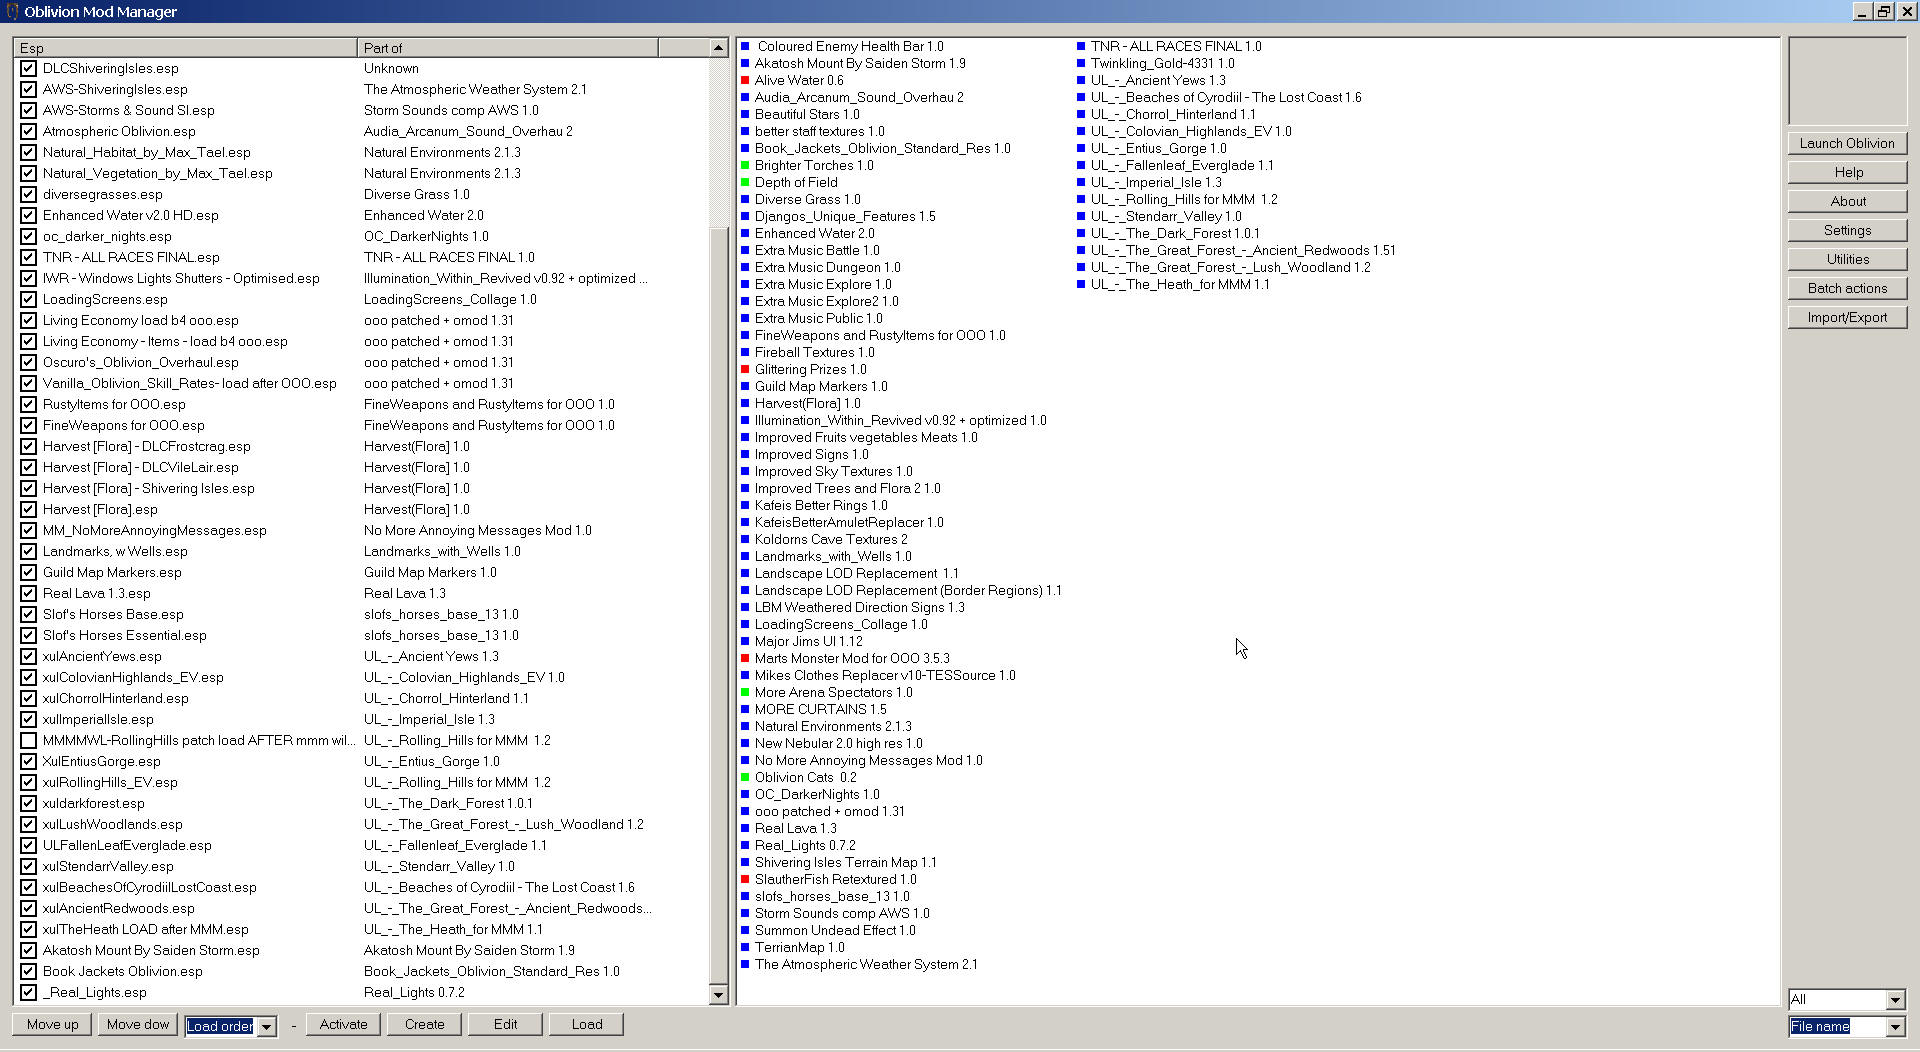Click the blue square for TerrianMap 1.0

[745, 947]
